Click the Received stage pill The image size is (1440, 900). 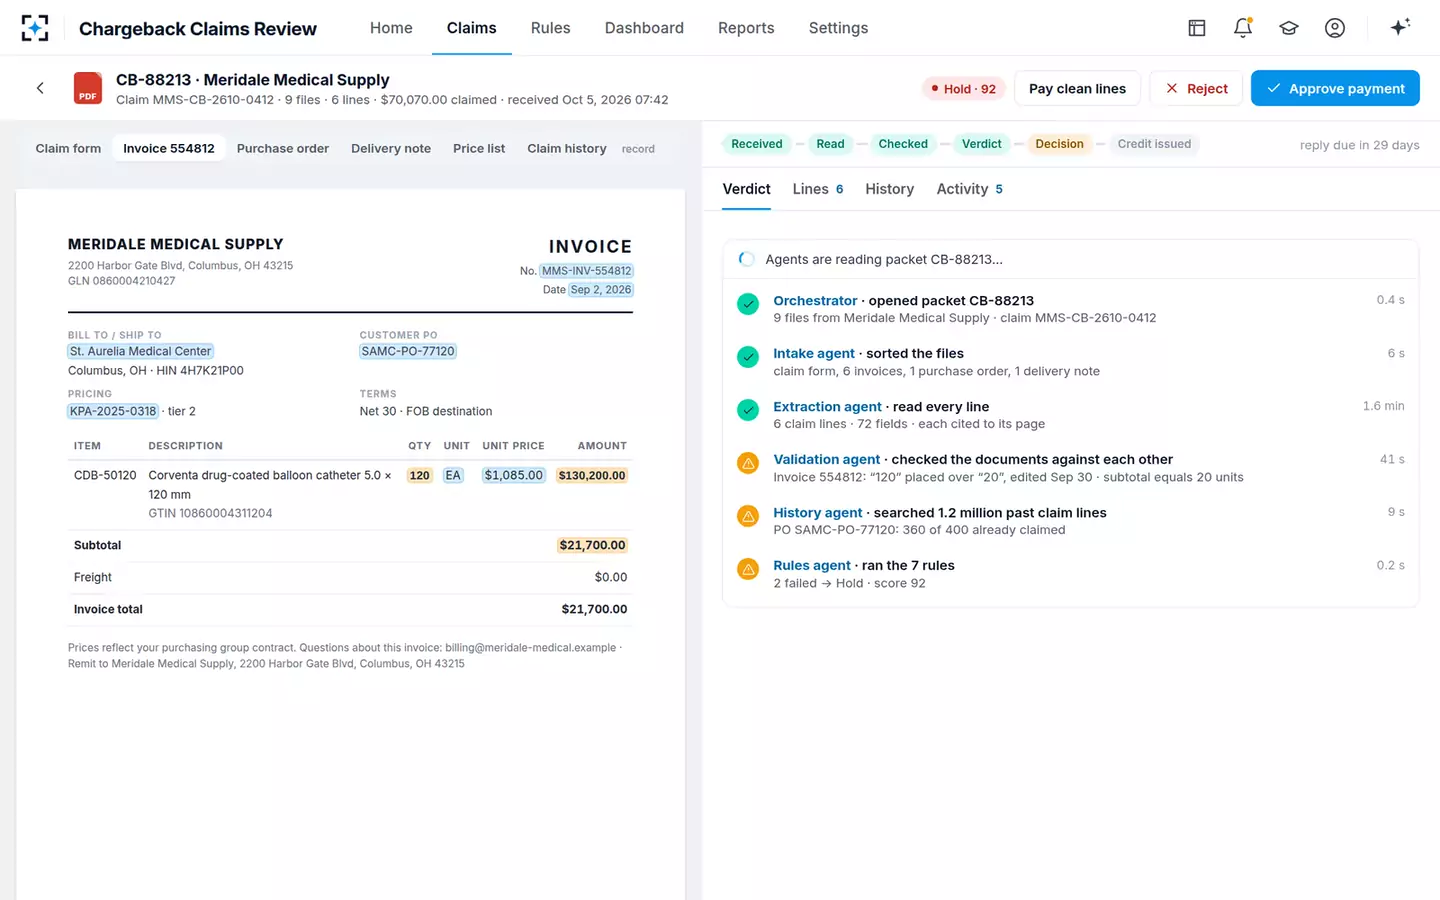(x=757, y=144)
